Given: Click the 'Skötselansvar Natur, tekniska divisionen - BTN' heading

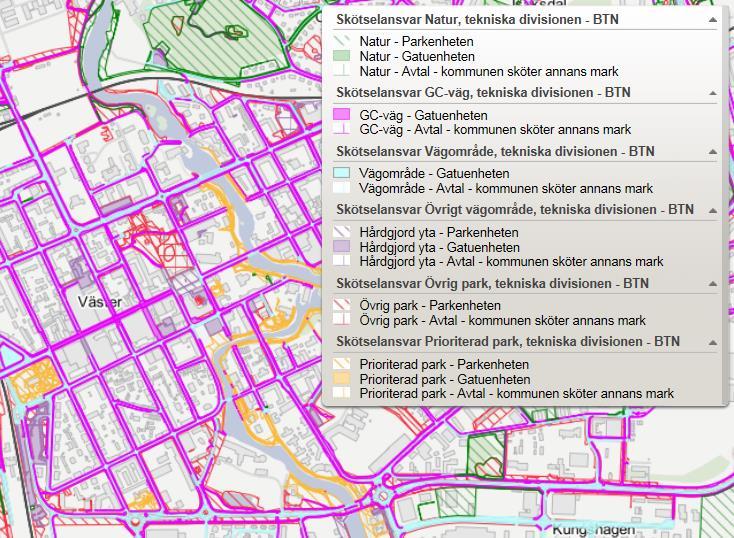Looking at the screenshot, I should (x=477, y=20).
